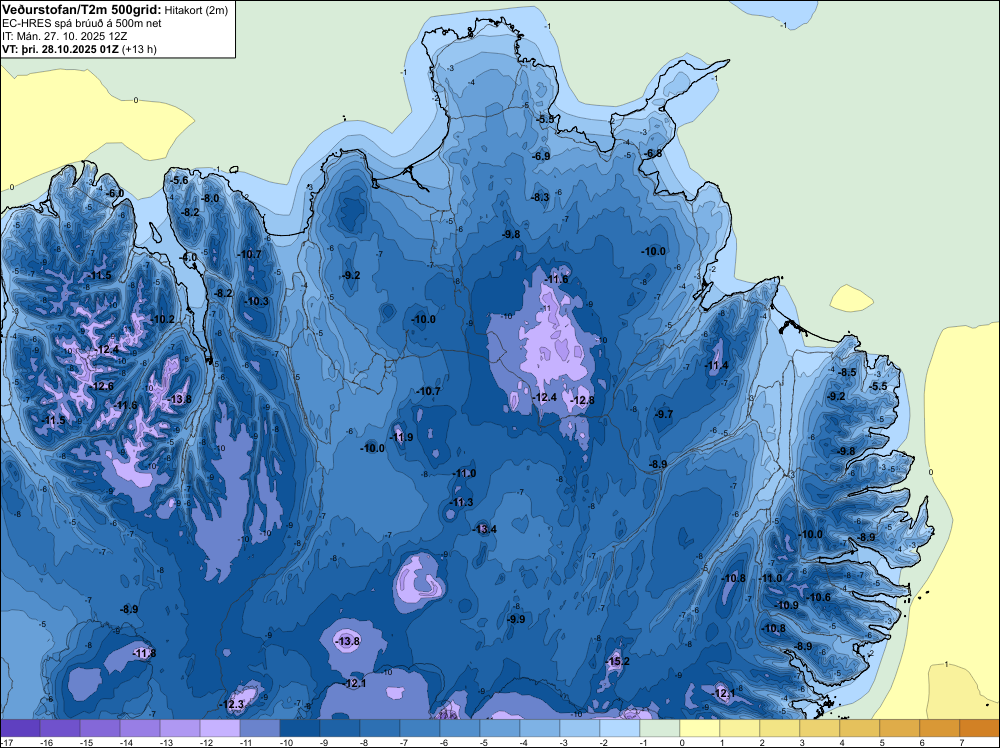Click the 7 label on the color scale
Viewport: 1000px width, 748px height.
962,742
